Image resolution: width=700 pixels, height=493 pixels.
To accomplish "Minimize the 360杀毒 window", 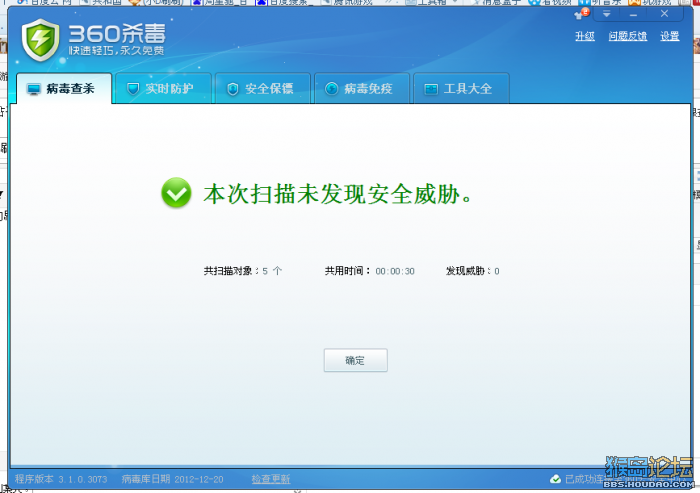I will coord(633,15).
